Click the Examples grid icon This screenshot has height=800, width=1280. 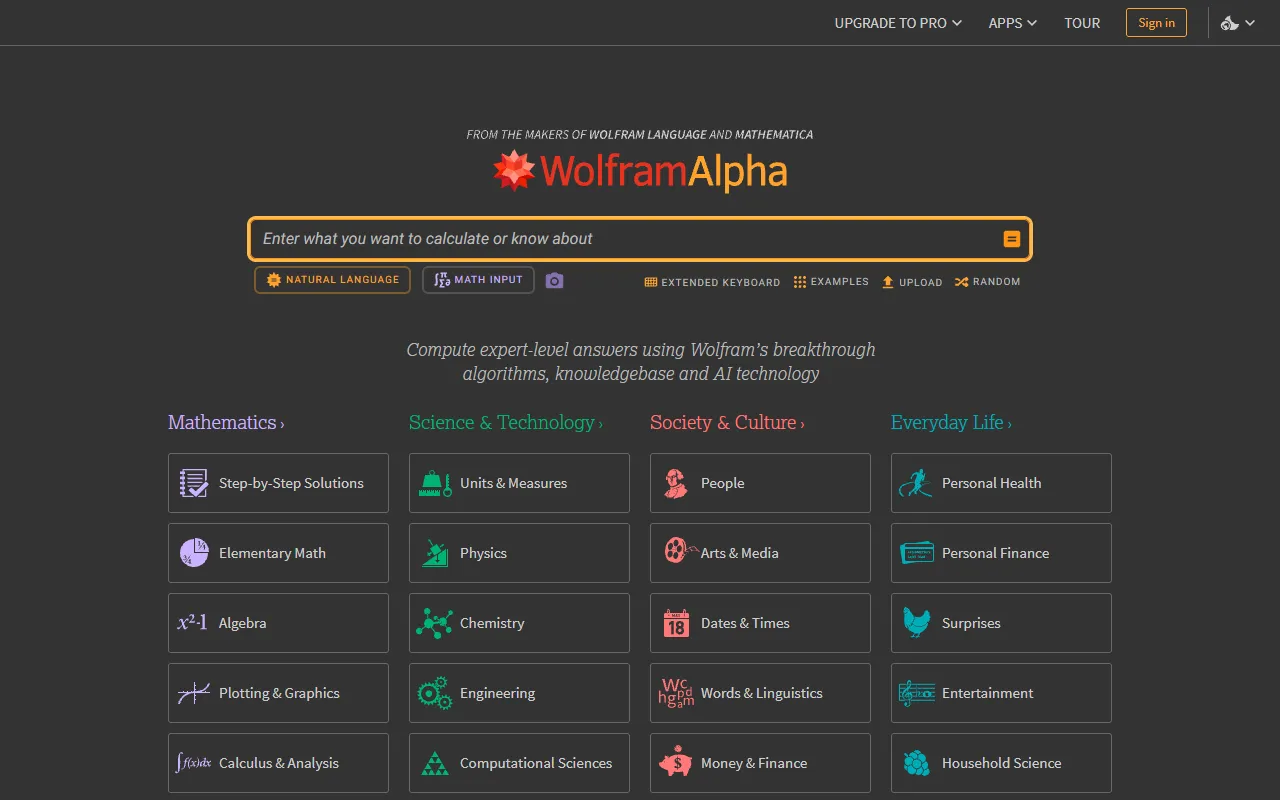(800, 282)
